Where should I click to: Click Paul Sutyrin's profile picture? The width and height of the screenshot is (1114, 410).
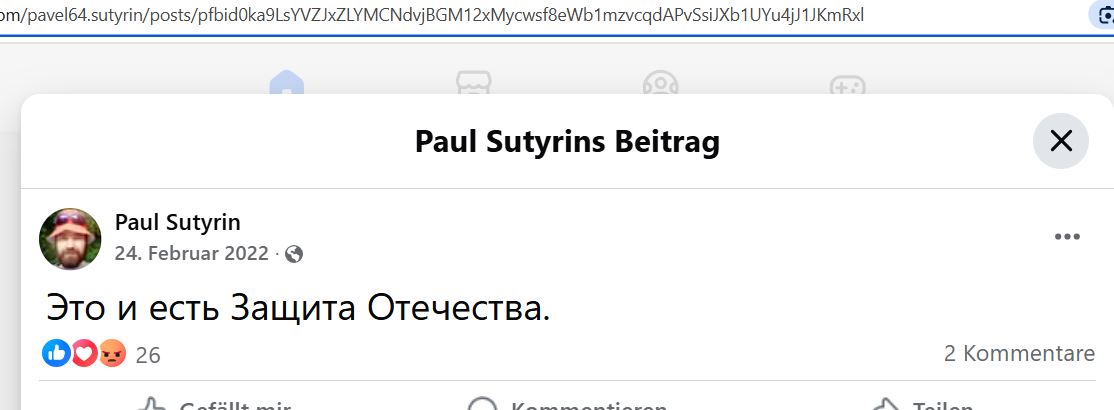pos(70,239)
